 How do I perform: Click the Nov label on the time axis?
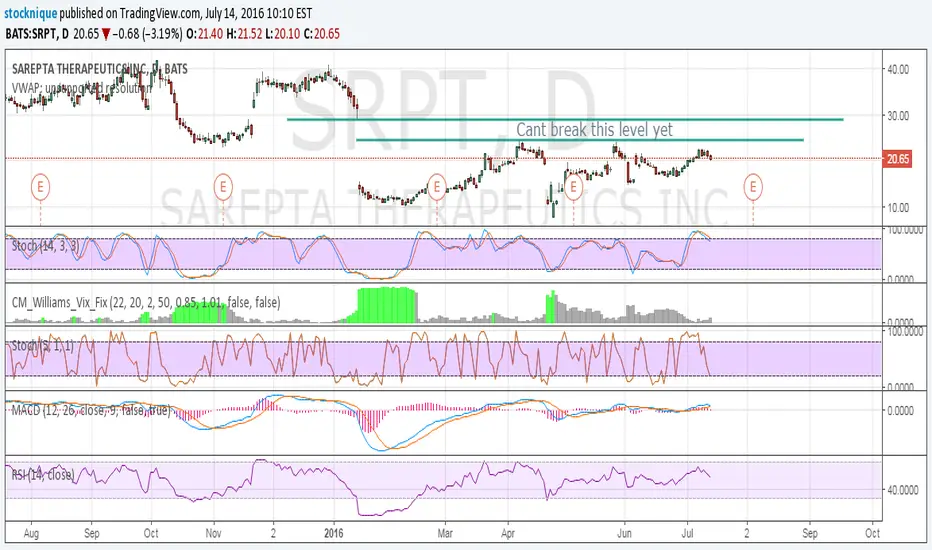tap(213, 533)
